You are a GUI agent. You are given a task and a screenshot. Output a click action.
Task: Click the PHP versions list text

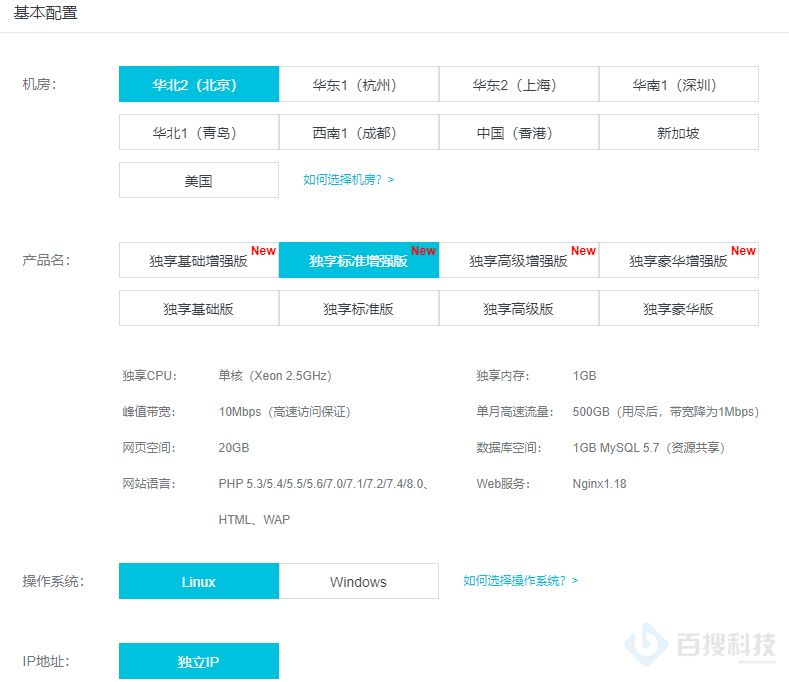323,484
